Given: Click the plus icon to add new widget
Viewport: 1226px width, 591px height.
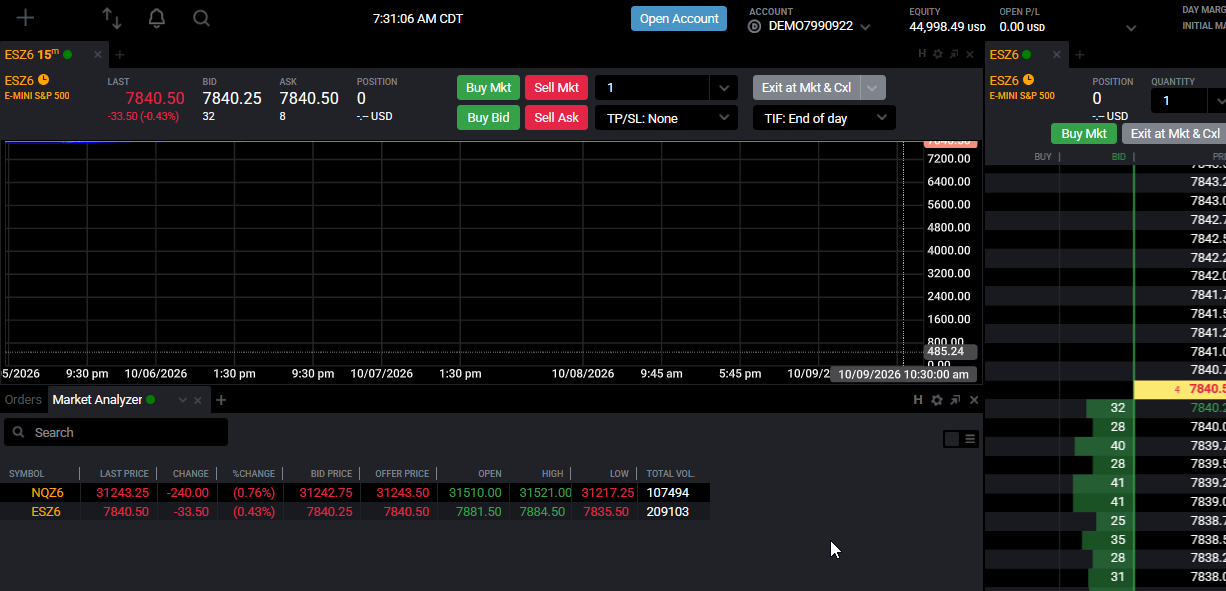Looking at the screenshot, I should [x=25, y=18].
